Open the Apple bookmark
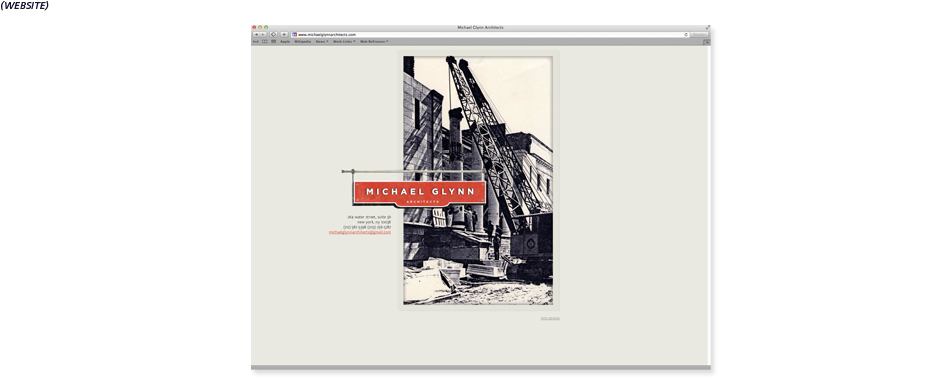 click(285, 41)
